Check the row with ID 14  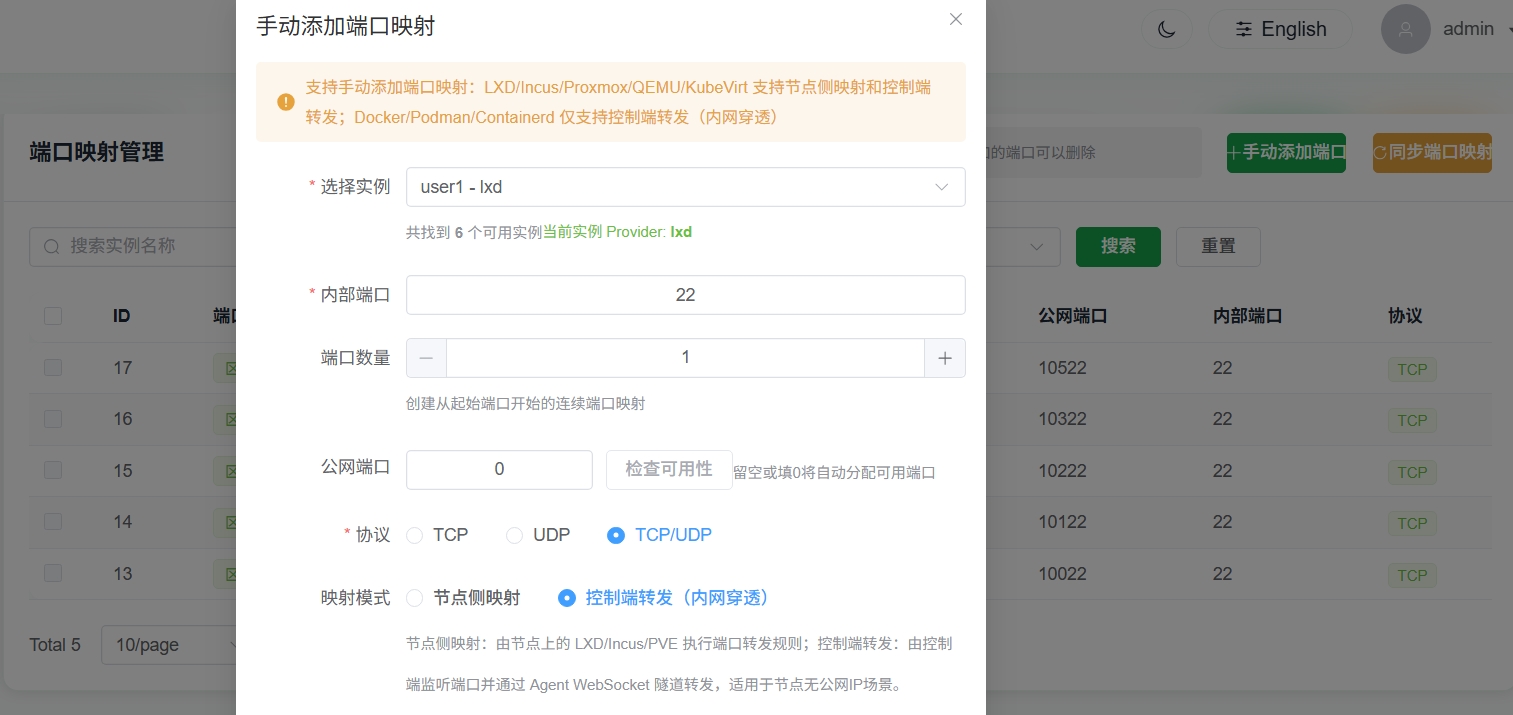point(53,521)
